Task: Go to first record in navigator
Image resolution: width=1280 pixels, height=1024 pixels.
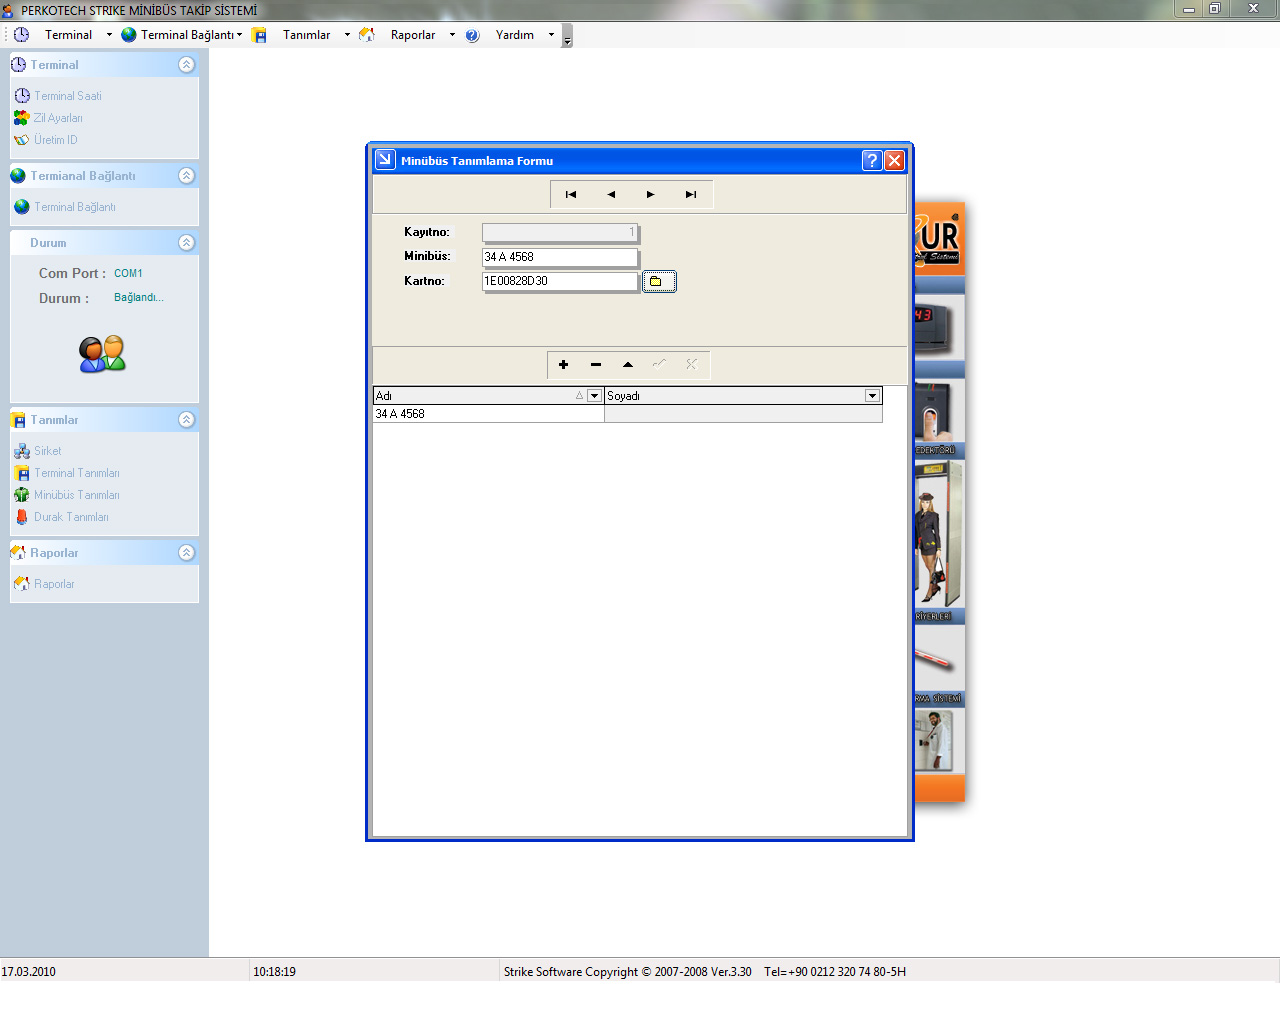Action: point(570,195)
